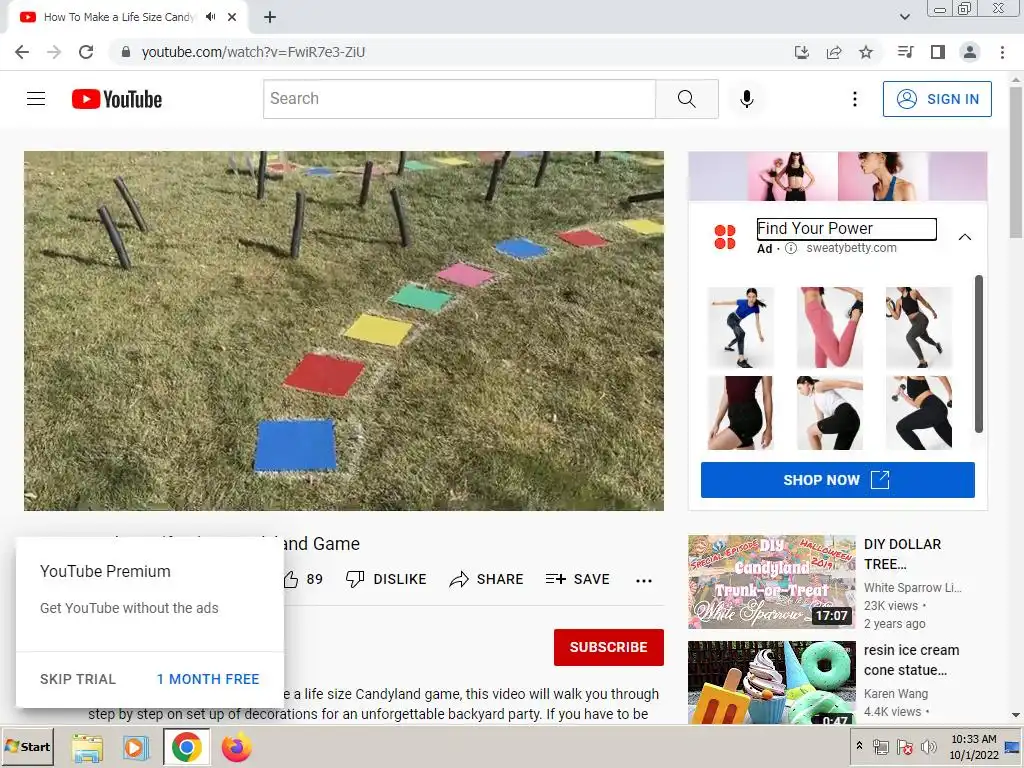Open the Windows Start menu
1024x768 pixels.
click(x=27, y=747)
